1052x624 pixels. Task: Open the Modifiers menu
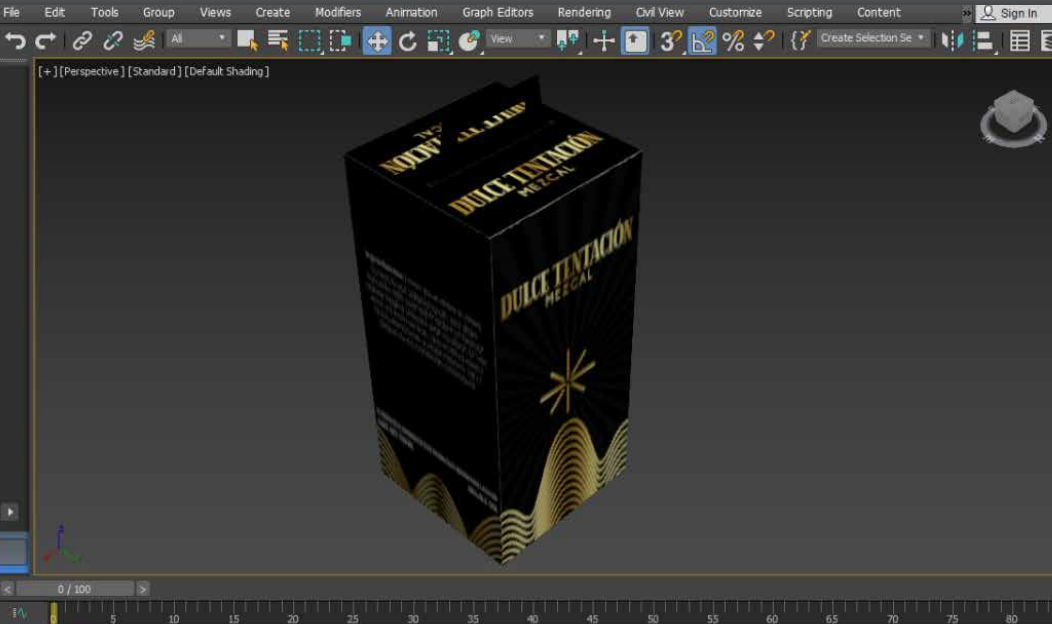[x=338, y=12]
